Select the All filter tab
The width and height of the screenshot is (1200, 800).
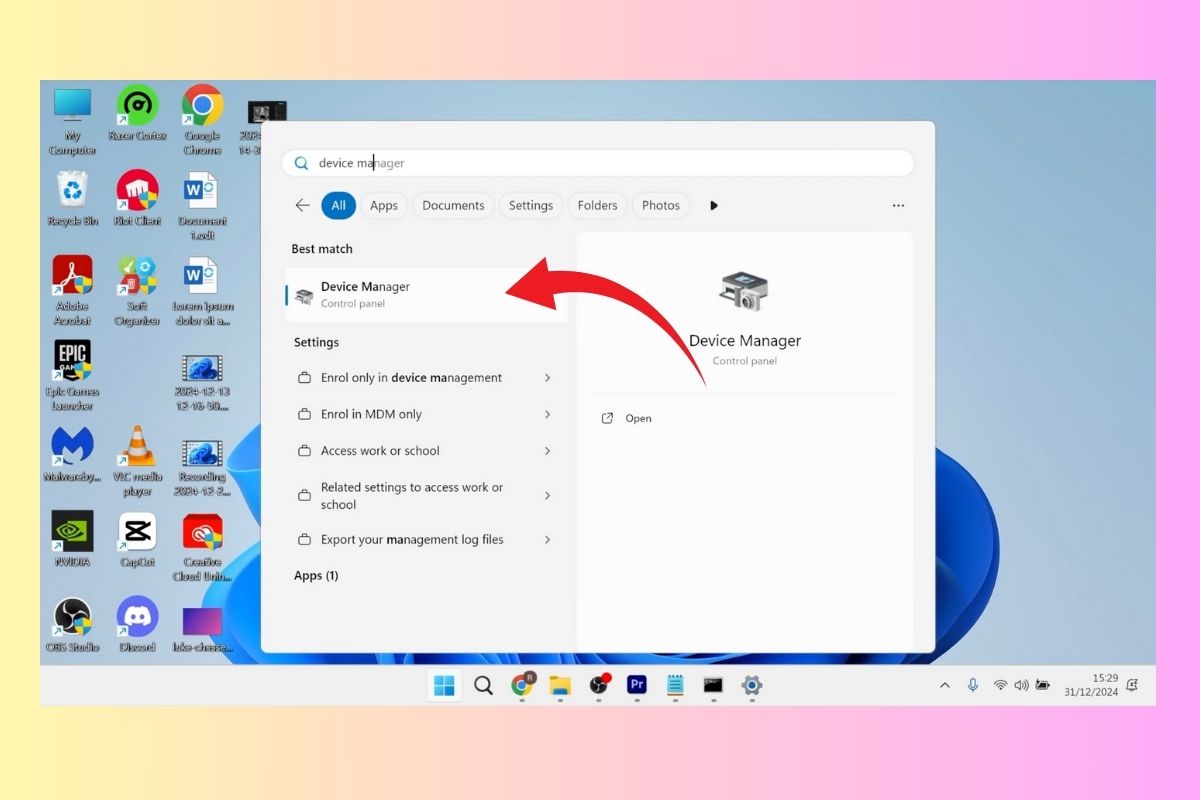[339, 205]
